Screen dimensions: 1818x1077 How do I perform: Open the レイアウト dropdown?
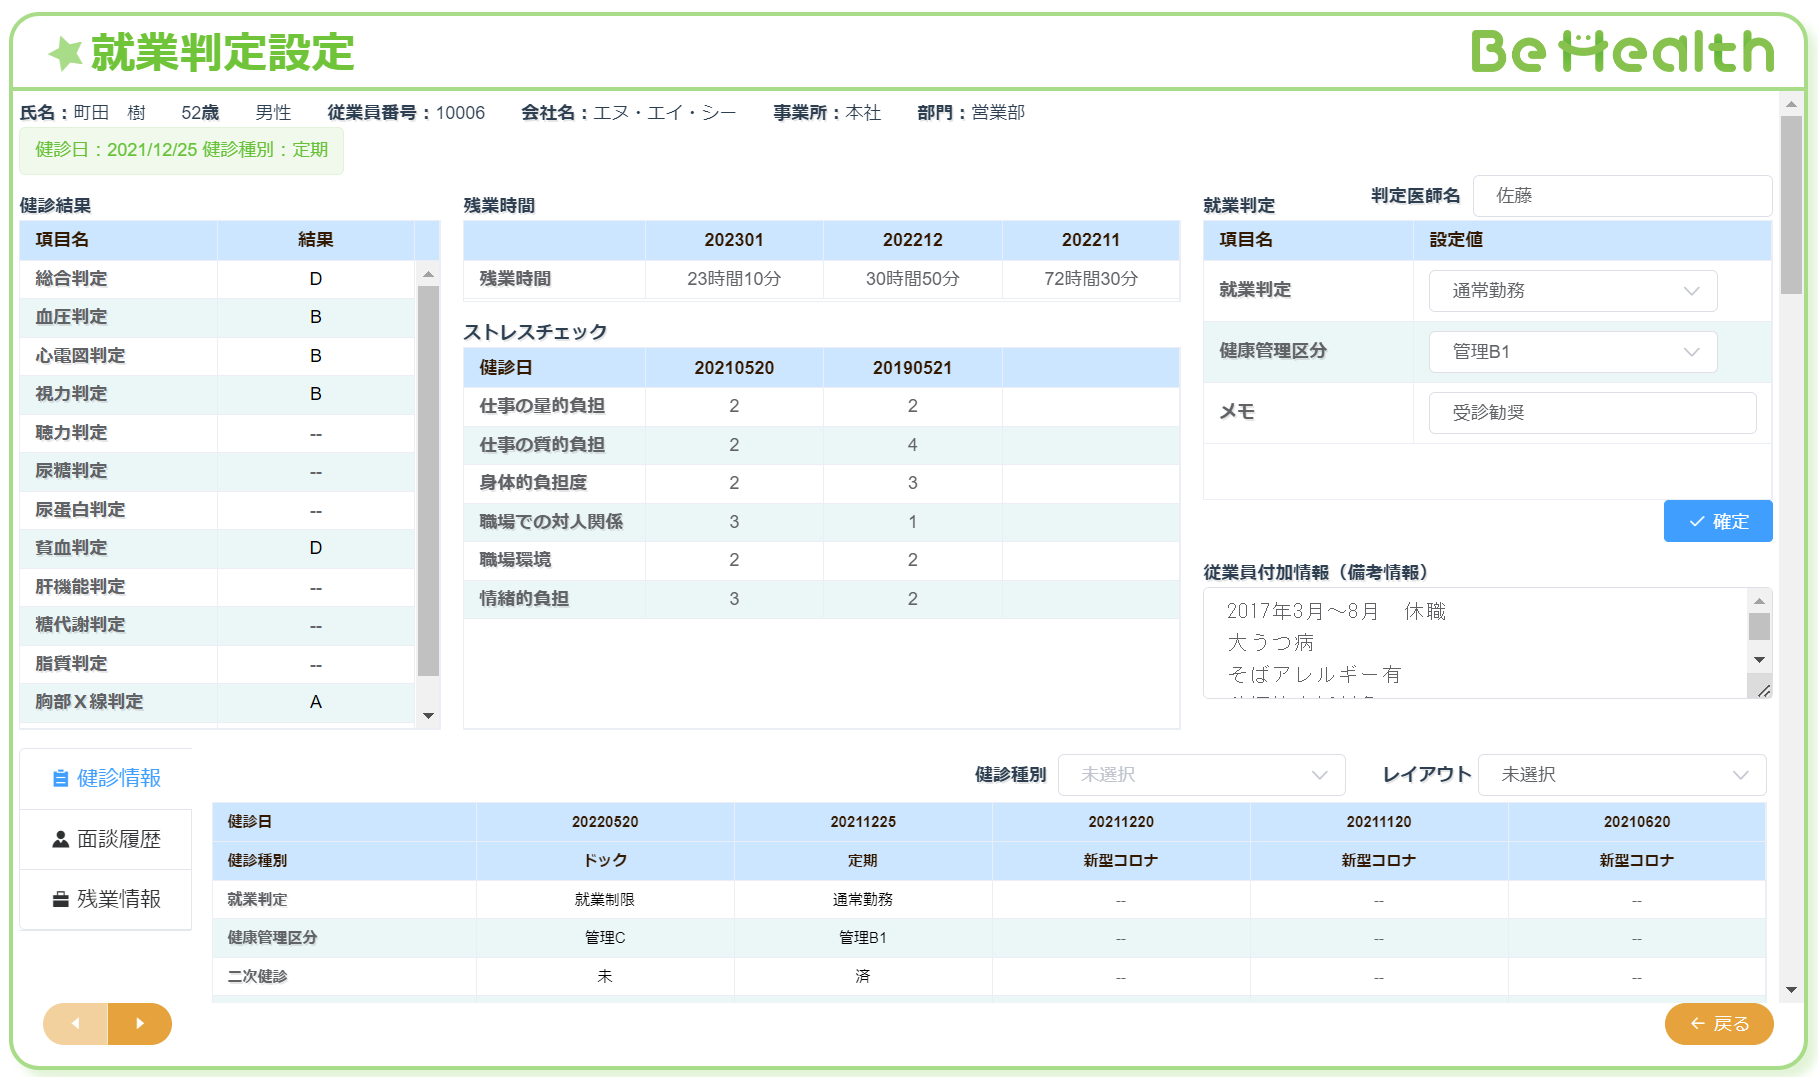click(1622, 775)
